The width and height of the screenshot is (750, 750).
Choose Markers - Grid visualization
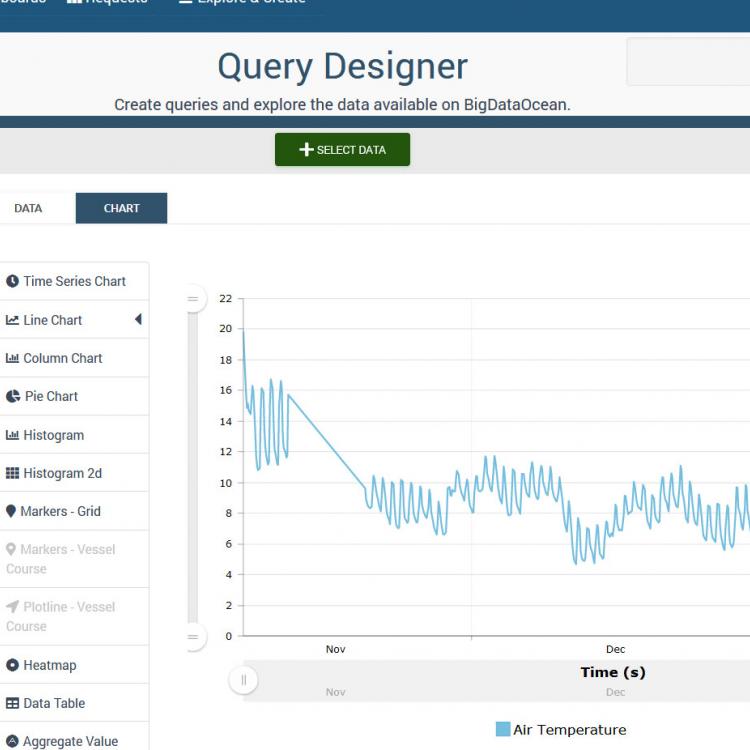pyautogui.click(x=74, y=511)
